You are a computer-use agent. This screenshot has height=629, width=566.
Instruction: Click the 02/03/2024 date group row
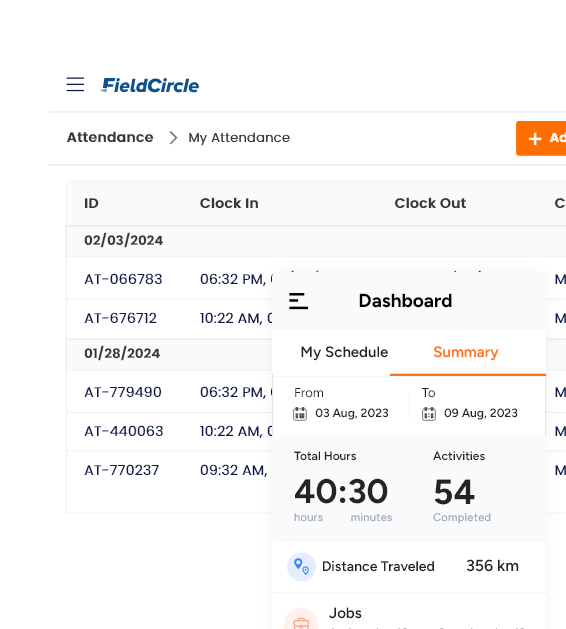(x=316, y=241)
